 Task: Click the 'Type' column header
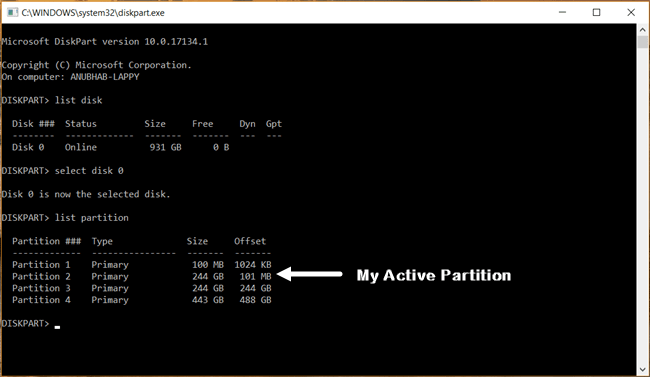tap(102, 241)
